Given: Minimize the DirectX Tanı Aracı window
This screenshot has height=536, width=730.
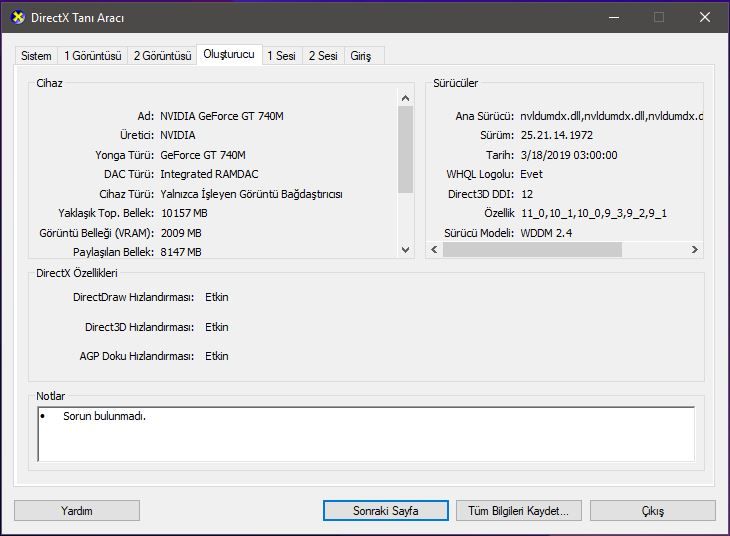Looking at the screenshot, I should coord(614,18).
